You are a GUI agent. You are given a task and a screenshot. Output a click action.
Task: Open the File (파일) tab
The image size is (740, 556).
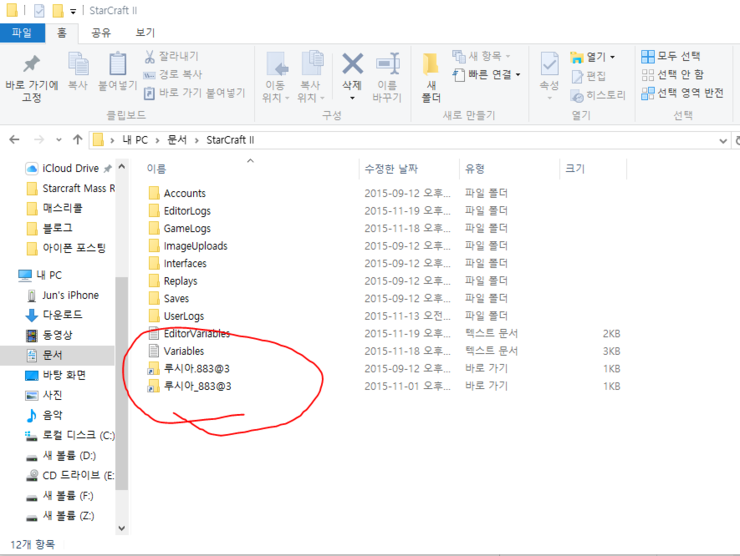click(22, 33)
